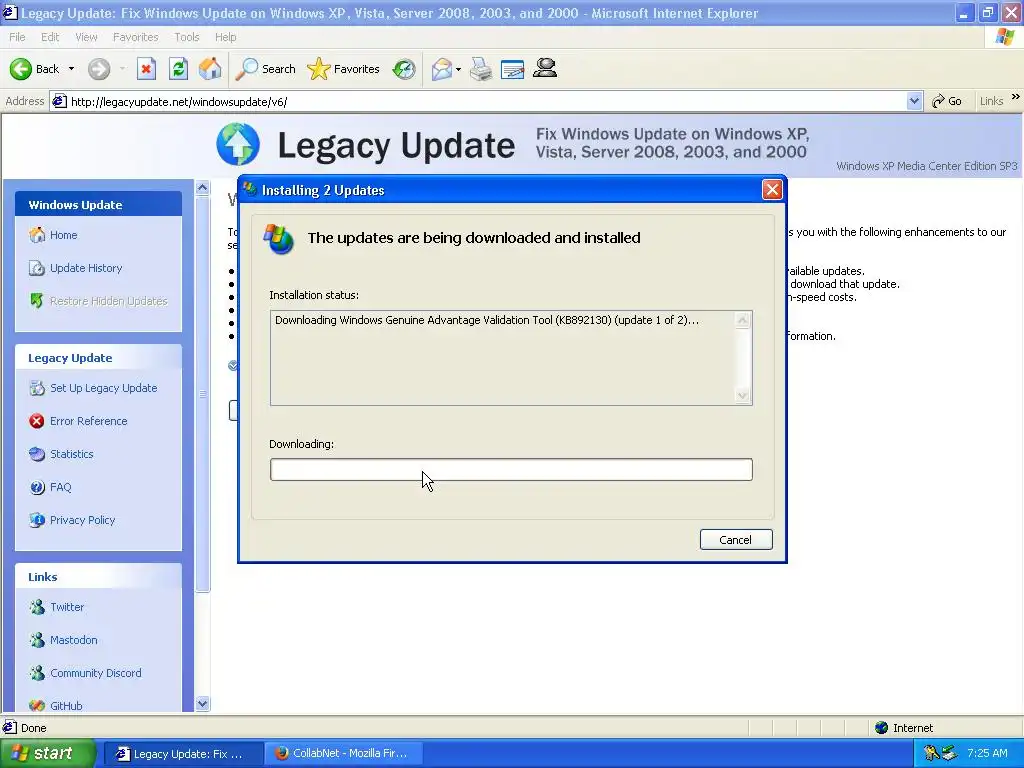Expand the Links toolbar chevron
Viewport: 1024px width, 768px height.
pyautogui.click(x=1016, y=97)
